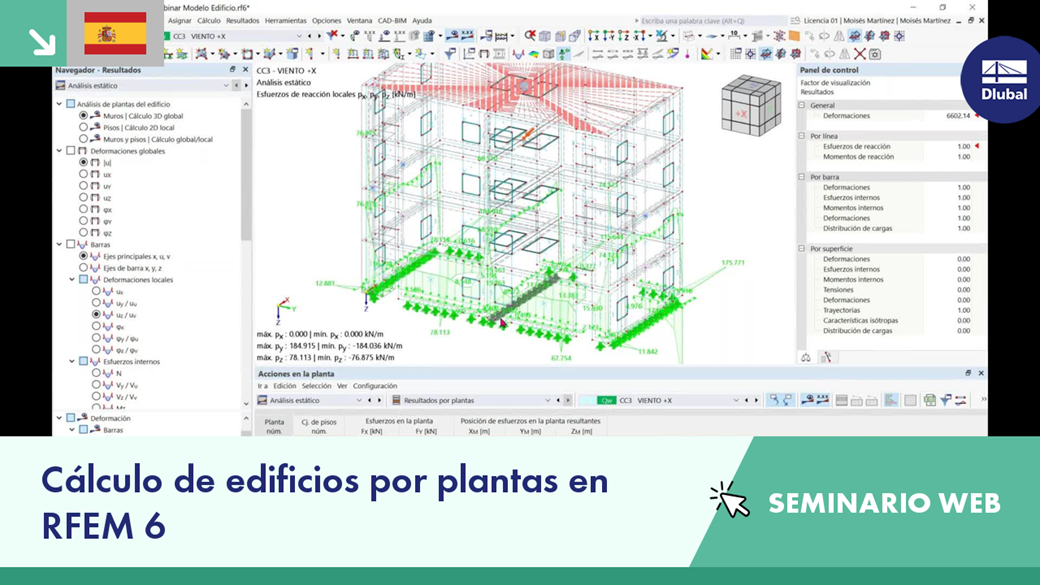Collapse the Deformaciones globales tree node
This screenshot has height=585, width=1040.
point(60,151)
